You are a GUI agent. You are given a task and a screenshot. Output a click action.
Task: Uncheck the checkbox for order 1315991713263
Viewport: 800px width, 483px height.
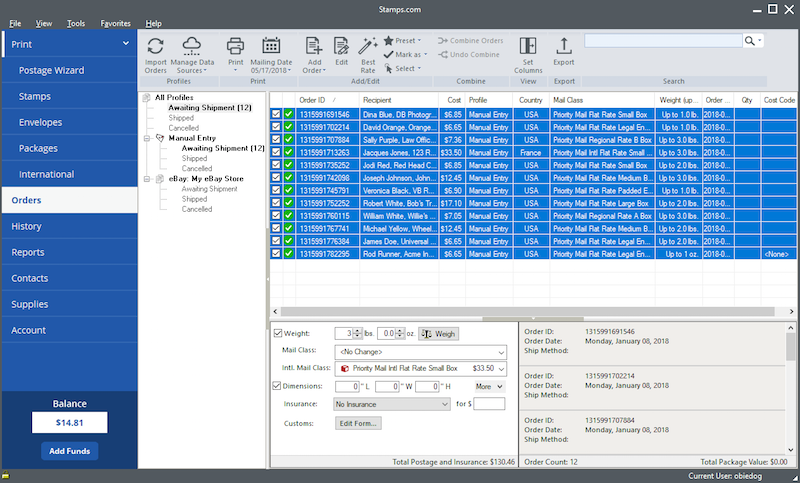point(276,152)
